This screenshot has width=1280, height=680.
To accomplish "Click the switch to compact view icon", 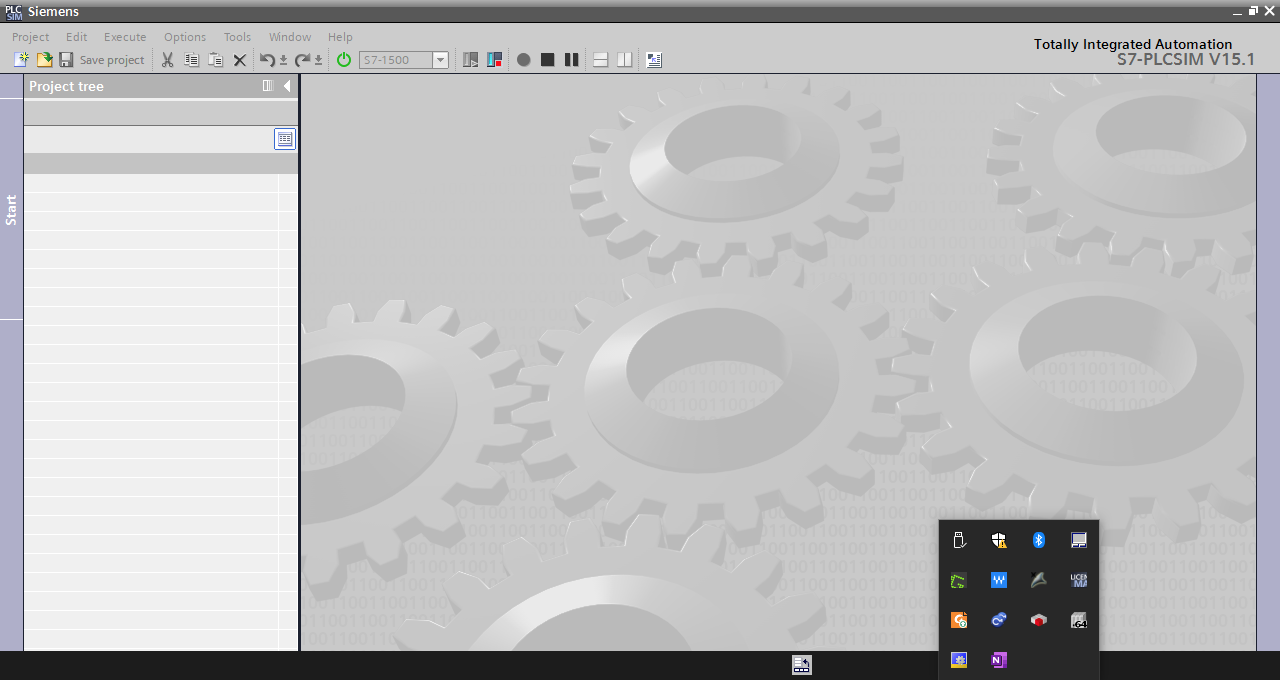I will coord(654,60).
